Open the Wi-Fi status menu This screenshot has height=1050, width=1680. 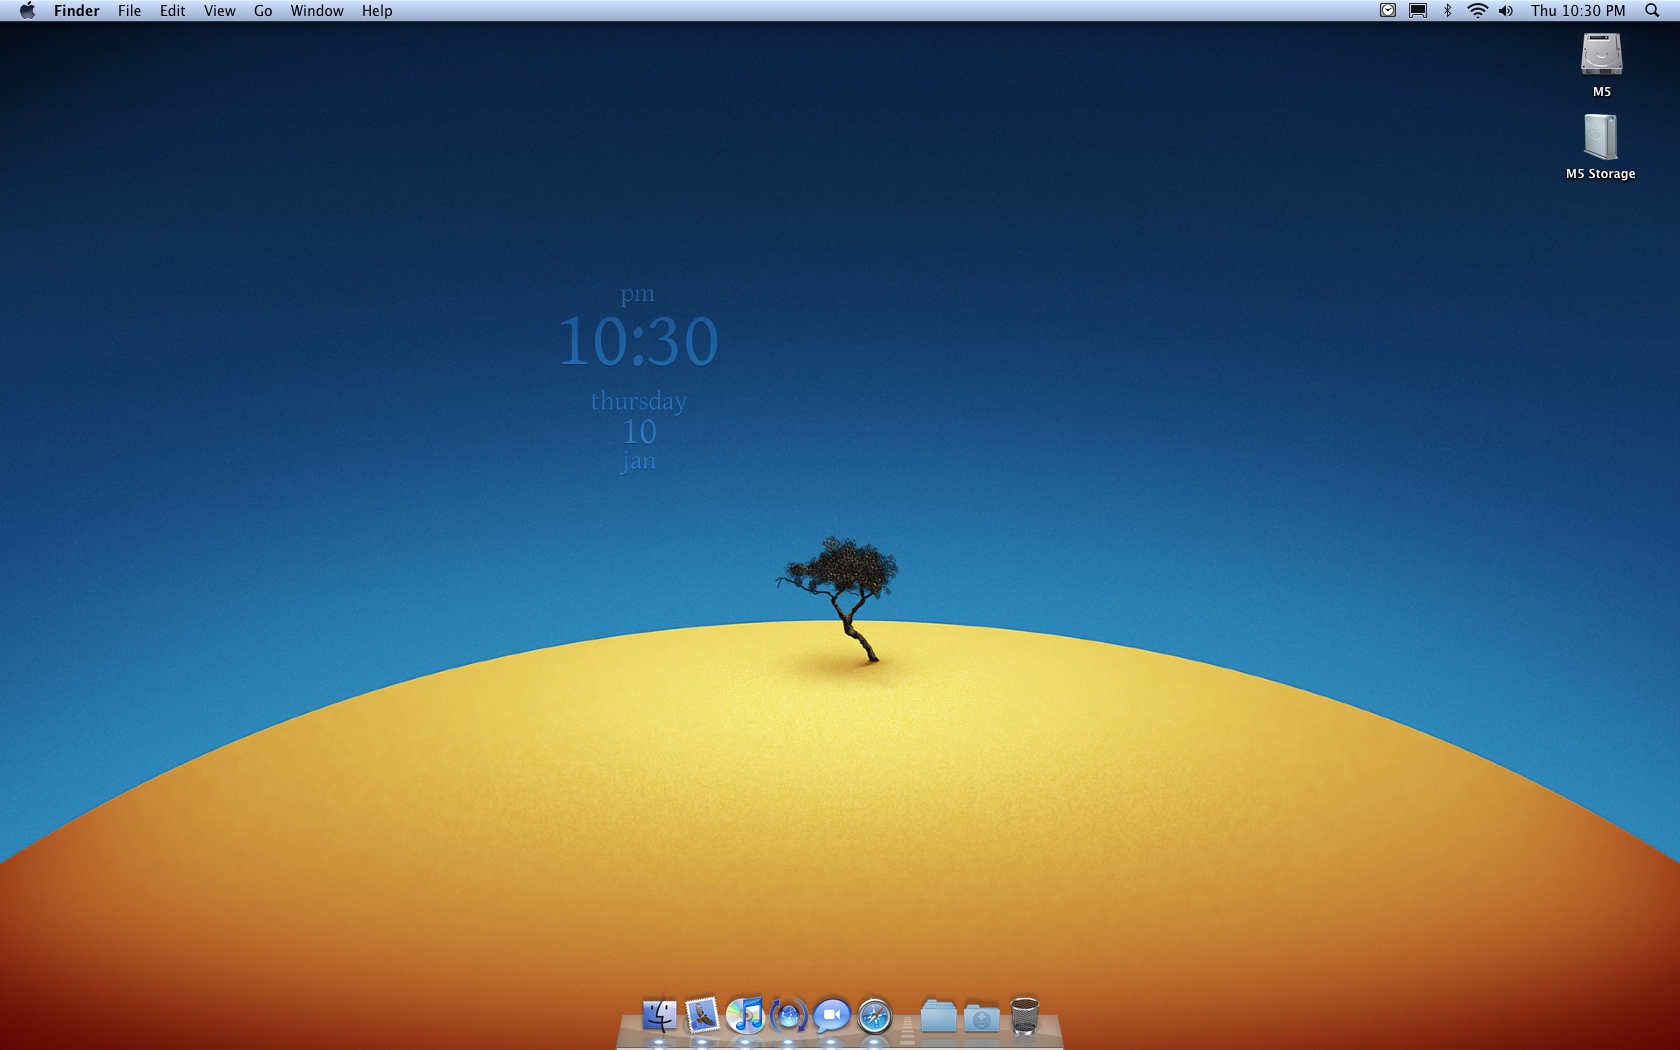1477,11
